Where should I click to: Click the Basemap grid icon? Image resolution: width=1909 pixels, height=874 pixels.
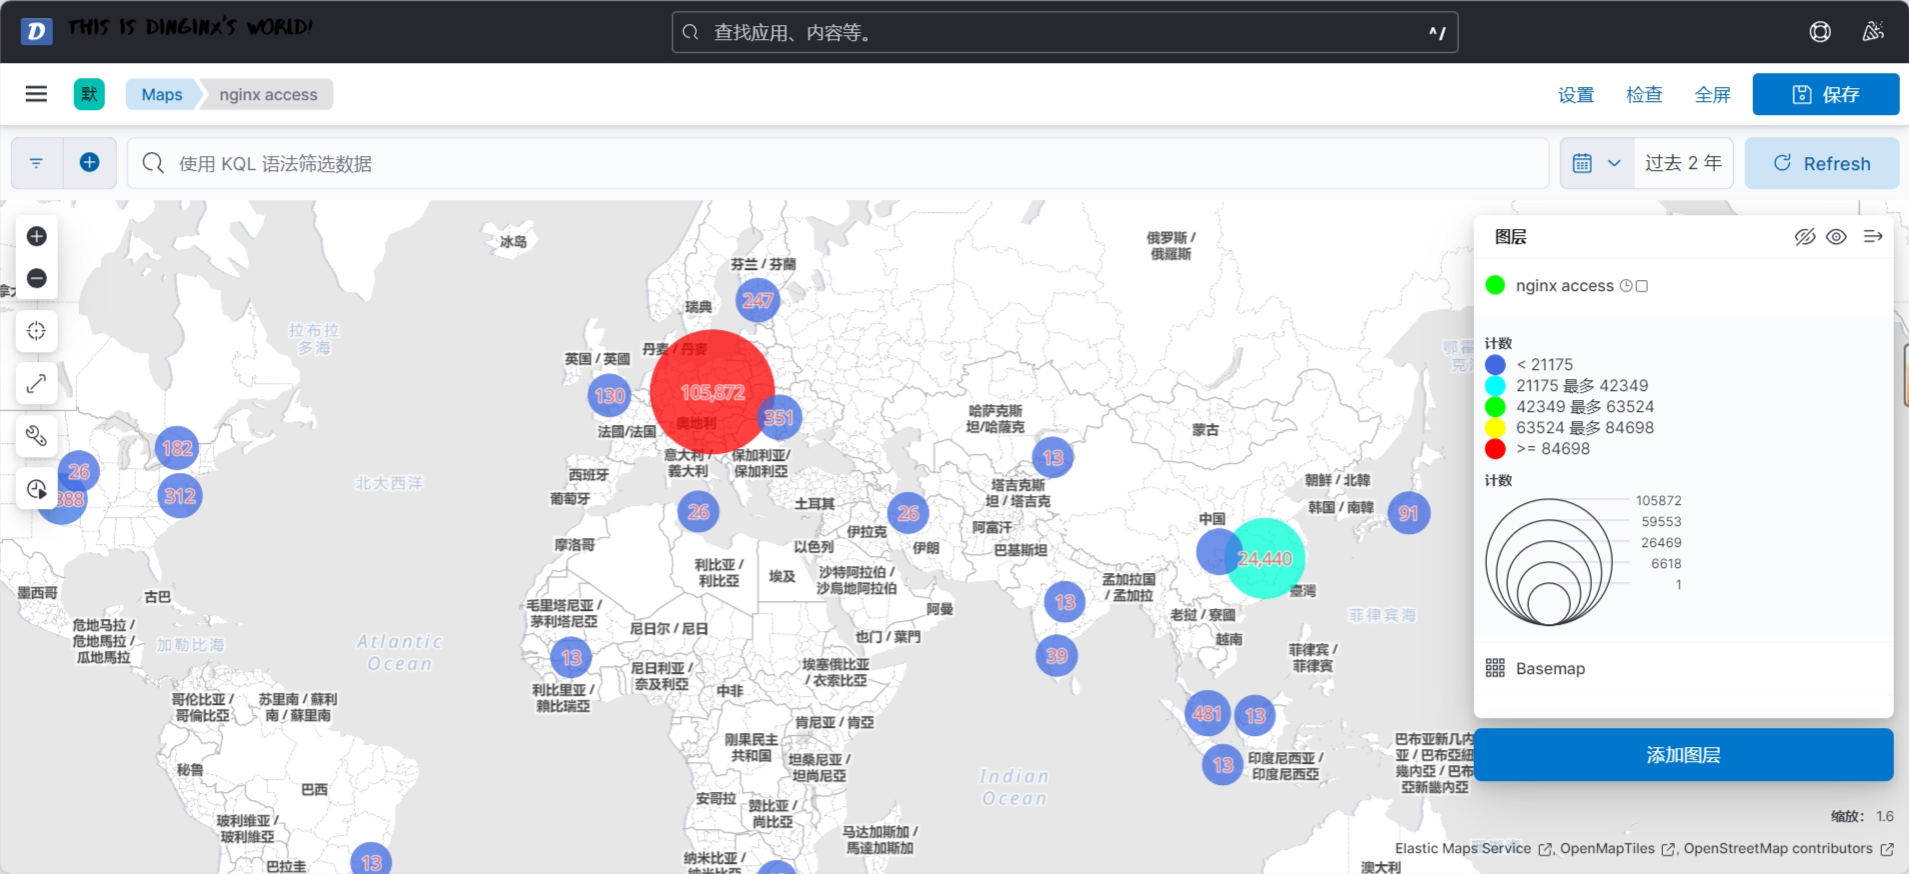pos(1495,668)
